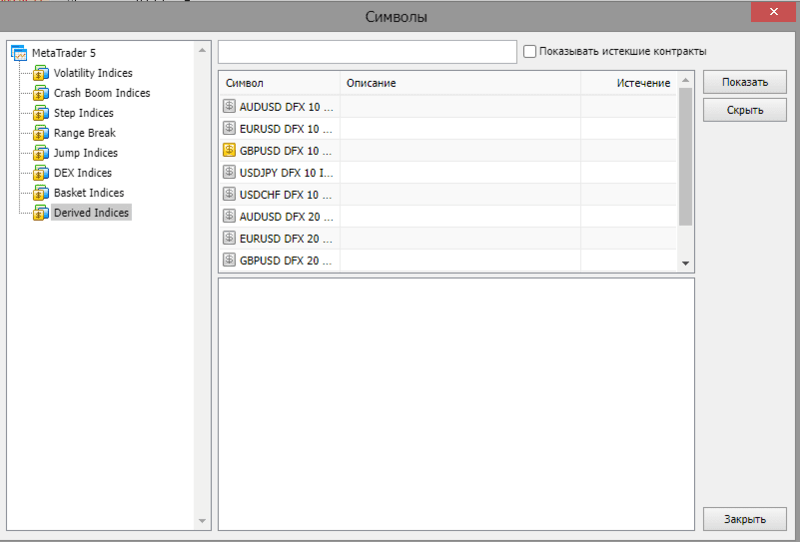The image size is (800, 542).
Task: Click the 'Скрыть' button
Action: coord(745,110)
